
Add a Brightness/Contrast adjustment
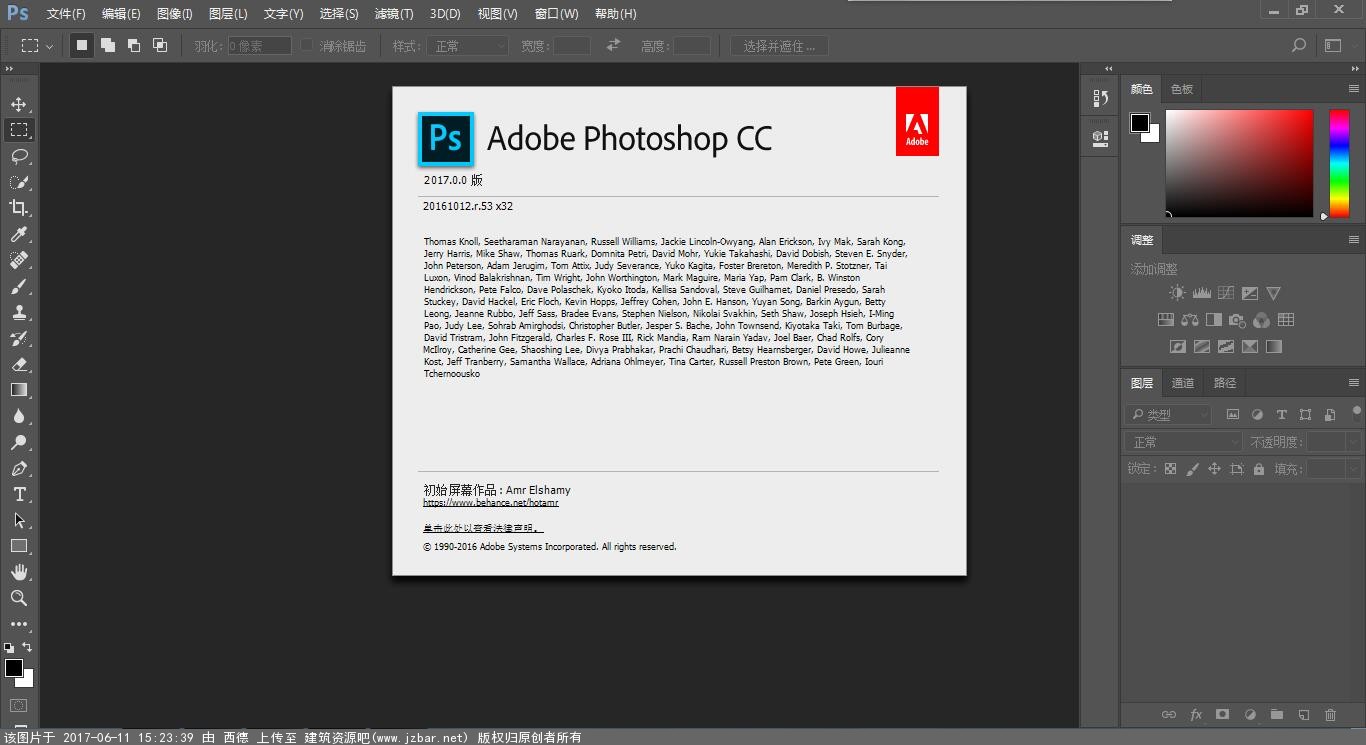click(x=1177, y=293)
